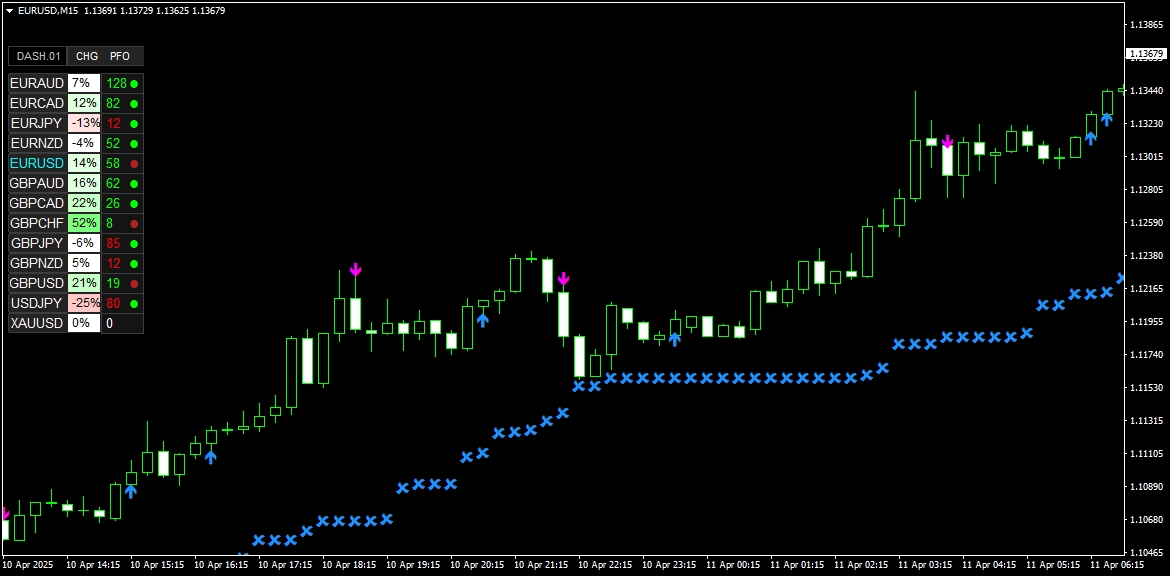Click the 1.12165 price axis label
The width and height of the screenshot is (1170, 576).
click(x=1146, y=289)
